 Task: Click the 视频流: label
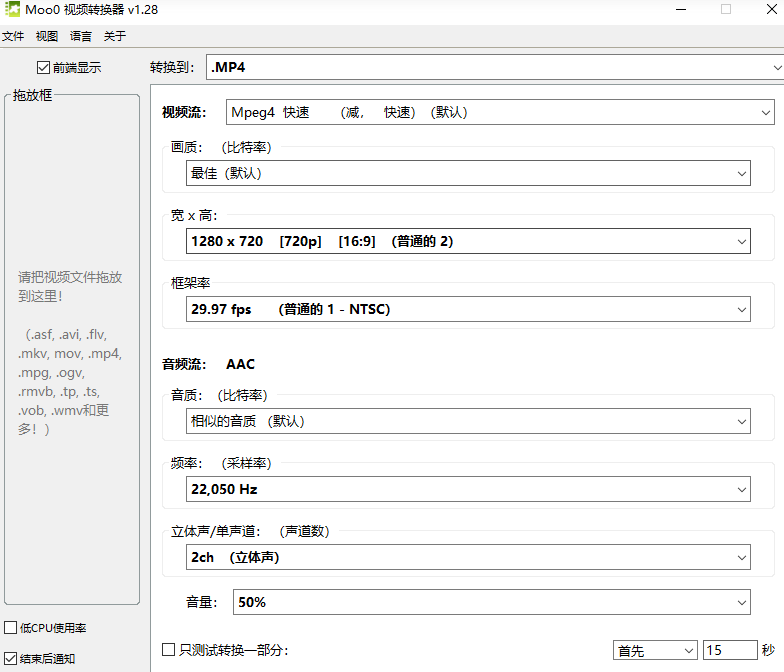pyautogui.click(x=184, y=112)
